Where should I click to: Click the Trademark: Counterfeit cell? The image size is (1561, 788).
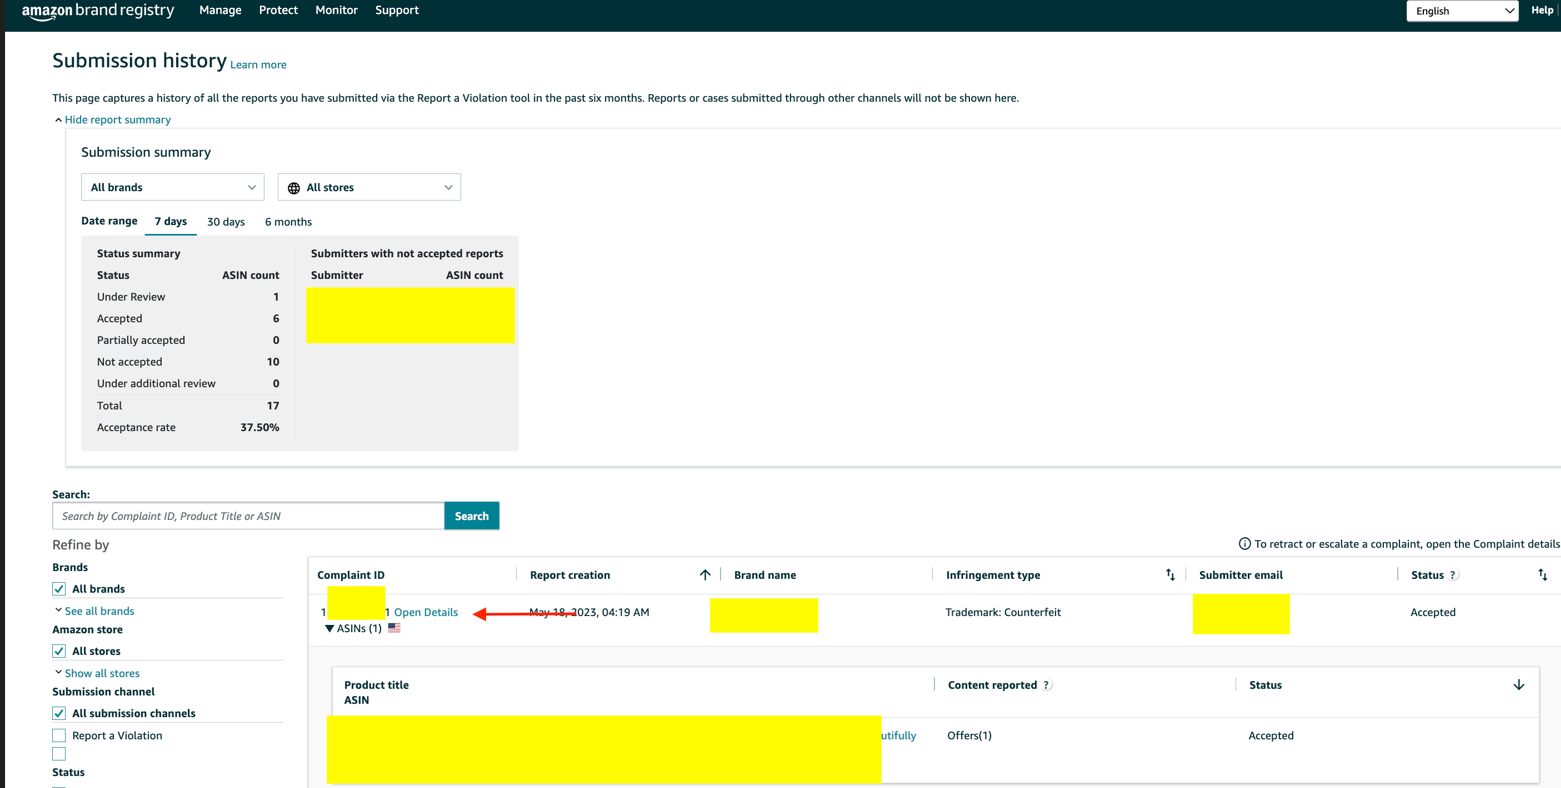[1003, 612]
